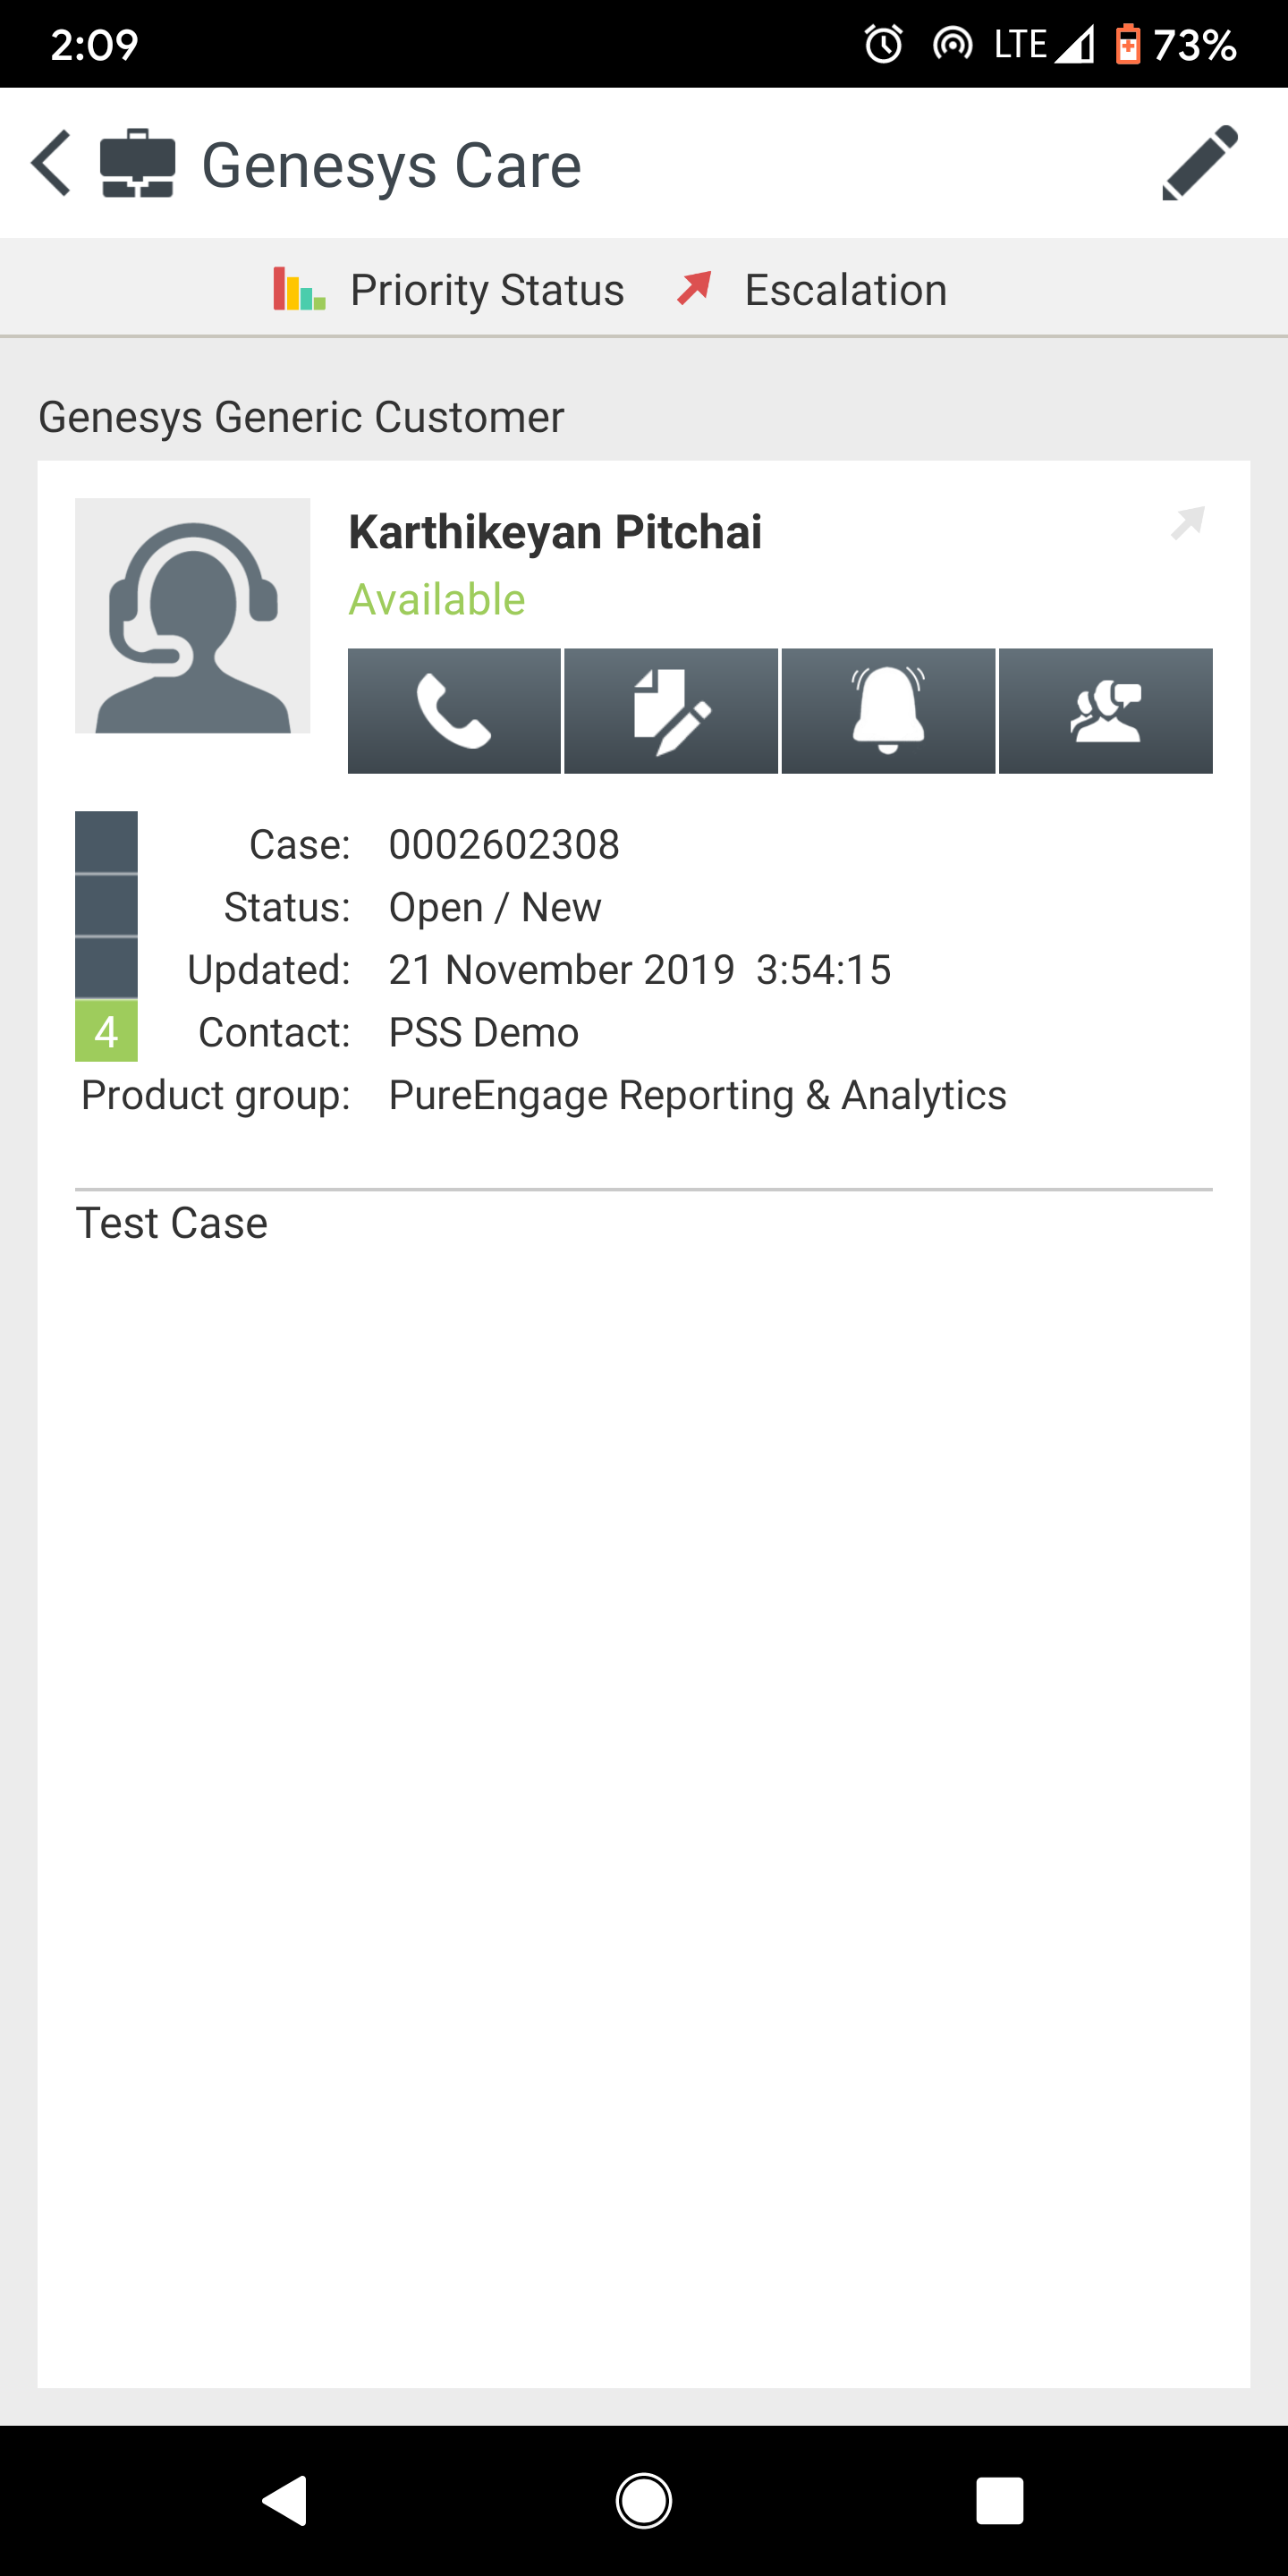Screen dimensions: 1288x2576
Task: Tap the PSS Demo contact value
Action: coord(484,1033)
